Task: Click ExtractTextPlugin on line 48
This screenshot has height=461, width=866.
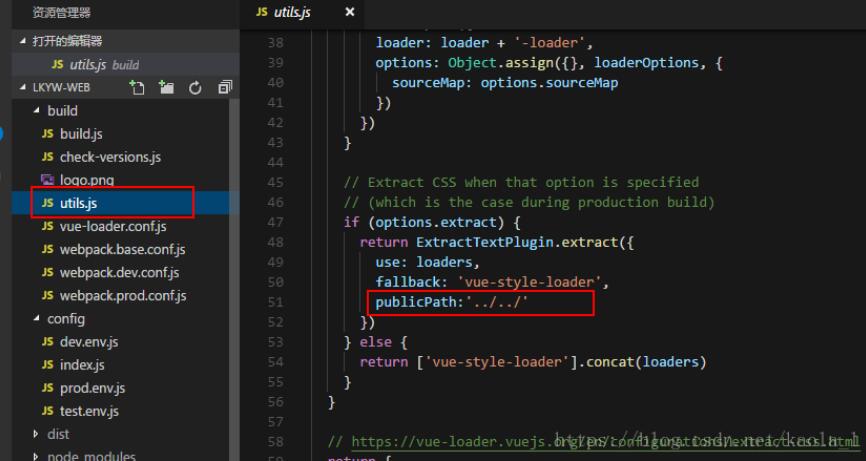Action: tap(485, 242)
